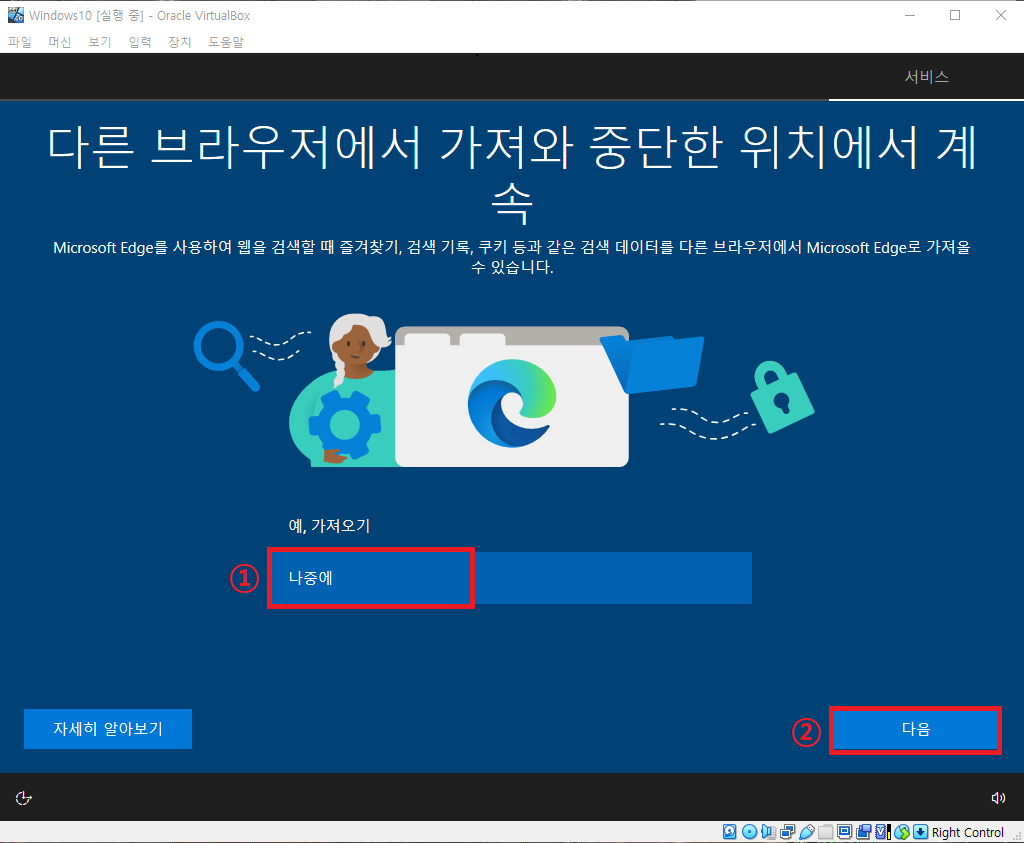Maximize the VirtualBox window
1024x843 pixels.
(x=955, y=15)
